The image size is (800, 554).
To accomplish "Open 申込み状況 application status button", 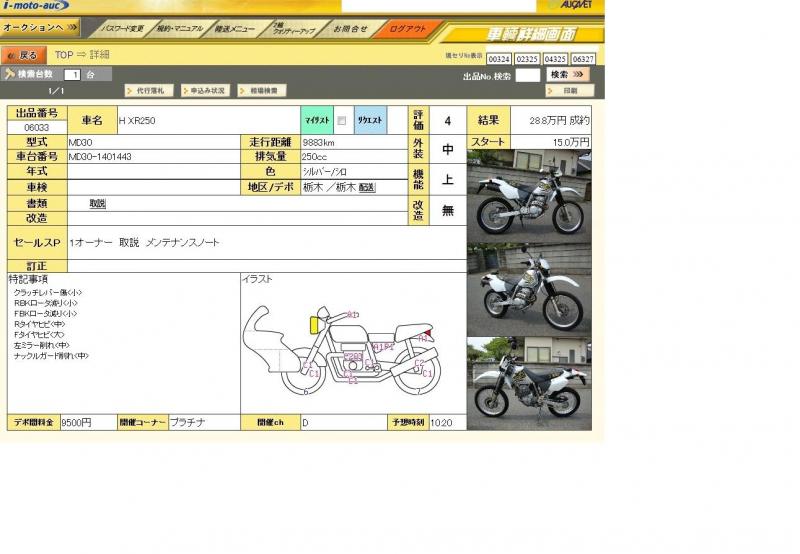I will pyautogui.click(x=206, y=91).
